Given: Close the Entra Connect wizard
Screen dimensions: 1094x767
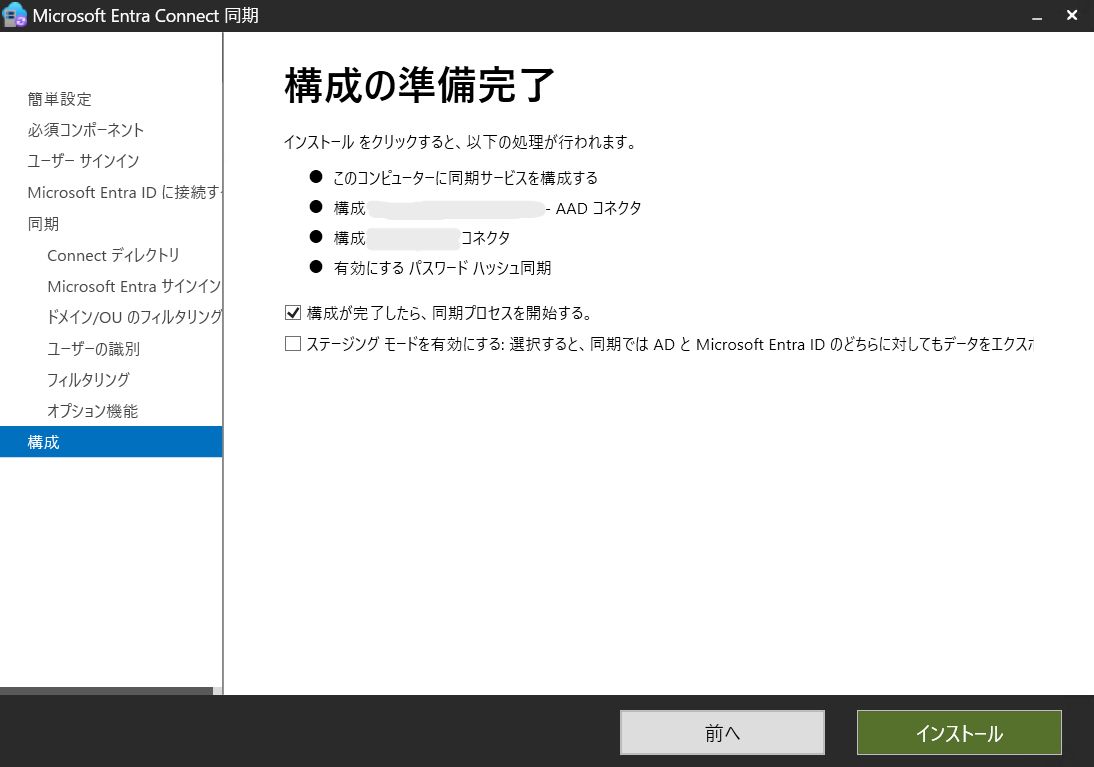Looking at the screenshot, I should pos(1071,15).
